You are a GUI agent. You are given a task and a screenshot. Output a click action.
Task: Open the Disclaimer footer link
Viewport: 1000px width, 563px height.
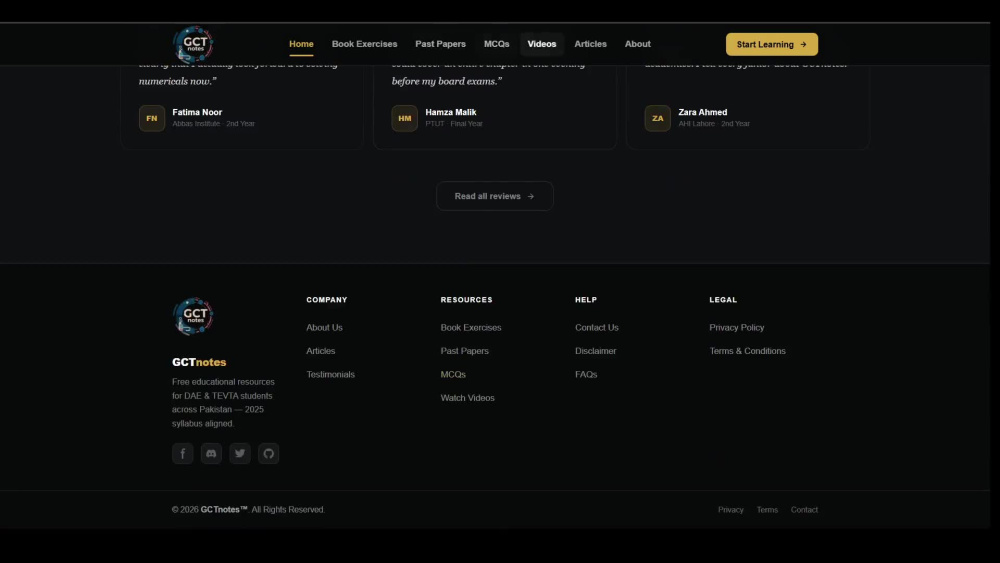[x=595, y=351]
